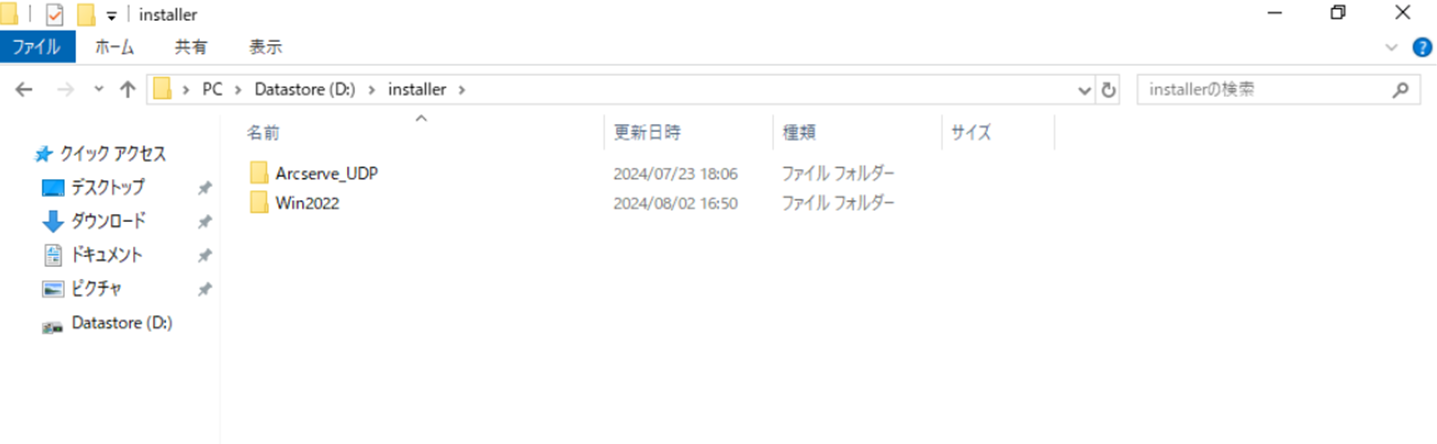This screenshot has height=444, width=1437.
Task: Select the Win2022 folder icon
Action: 260,203
